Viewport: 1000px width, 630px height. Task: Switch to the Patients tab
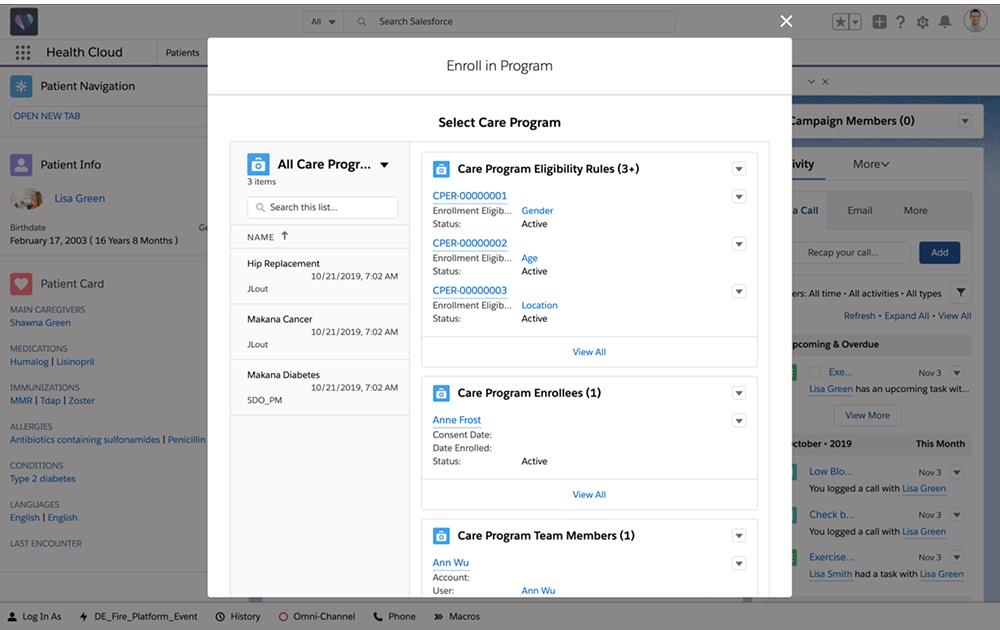(182, 53)
